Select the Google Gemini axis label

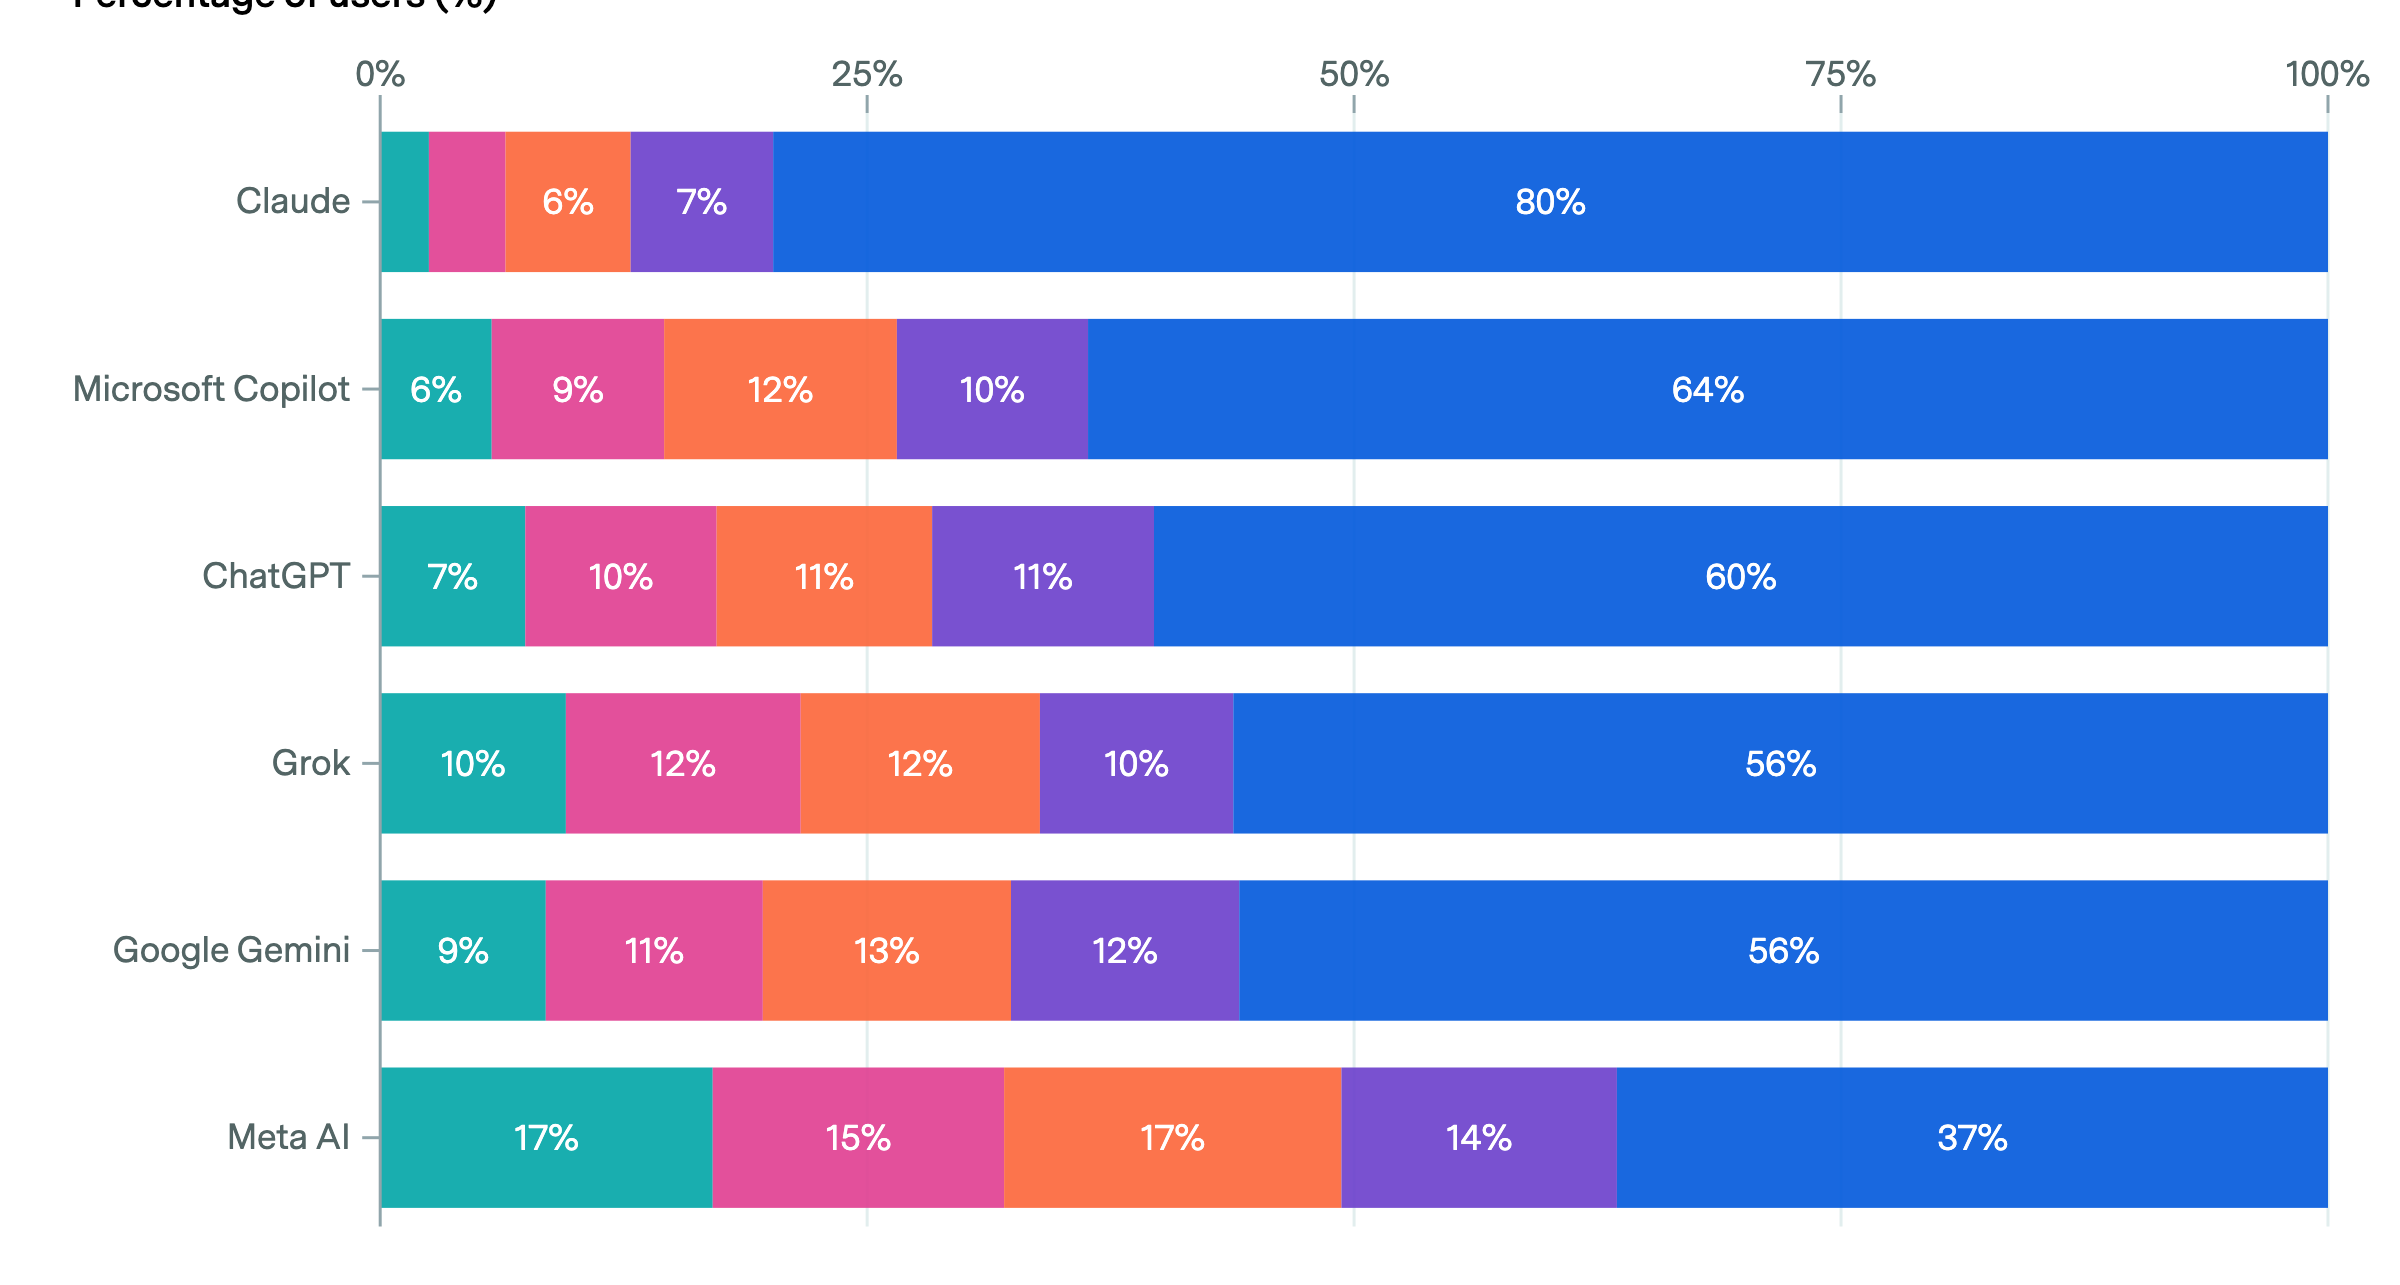point(231,950)
